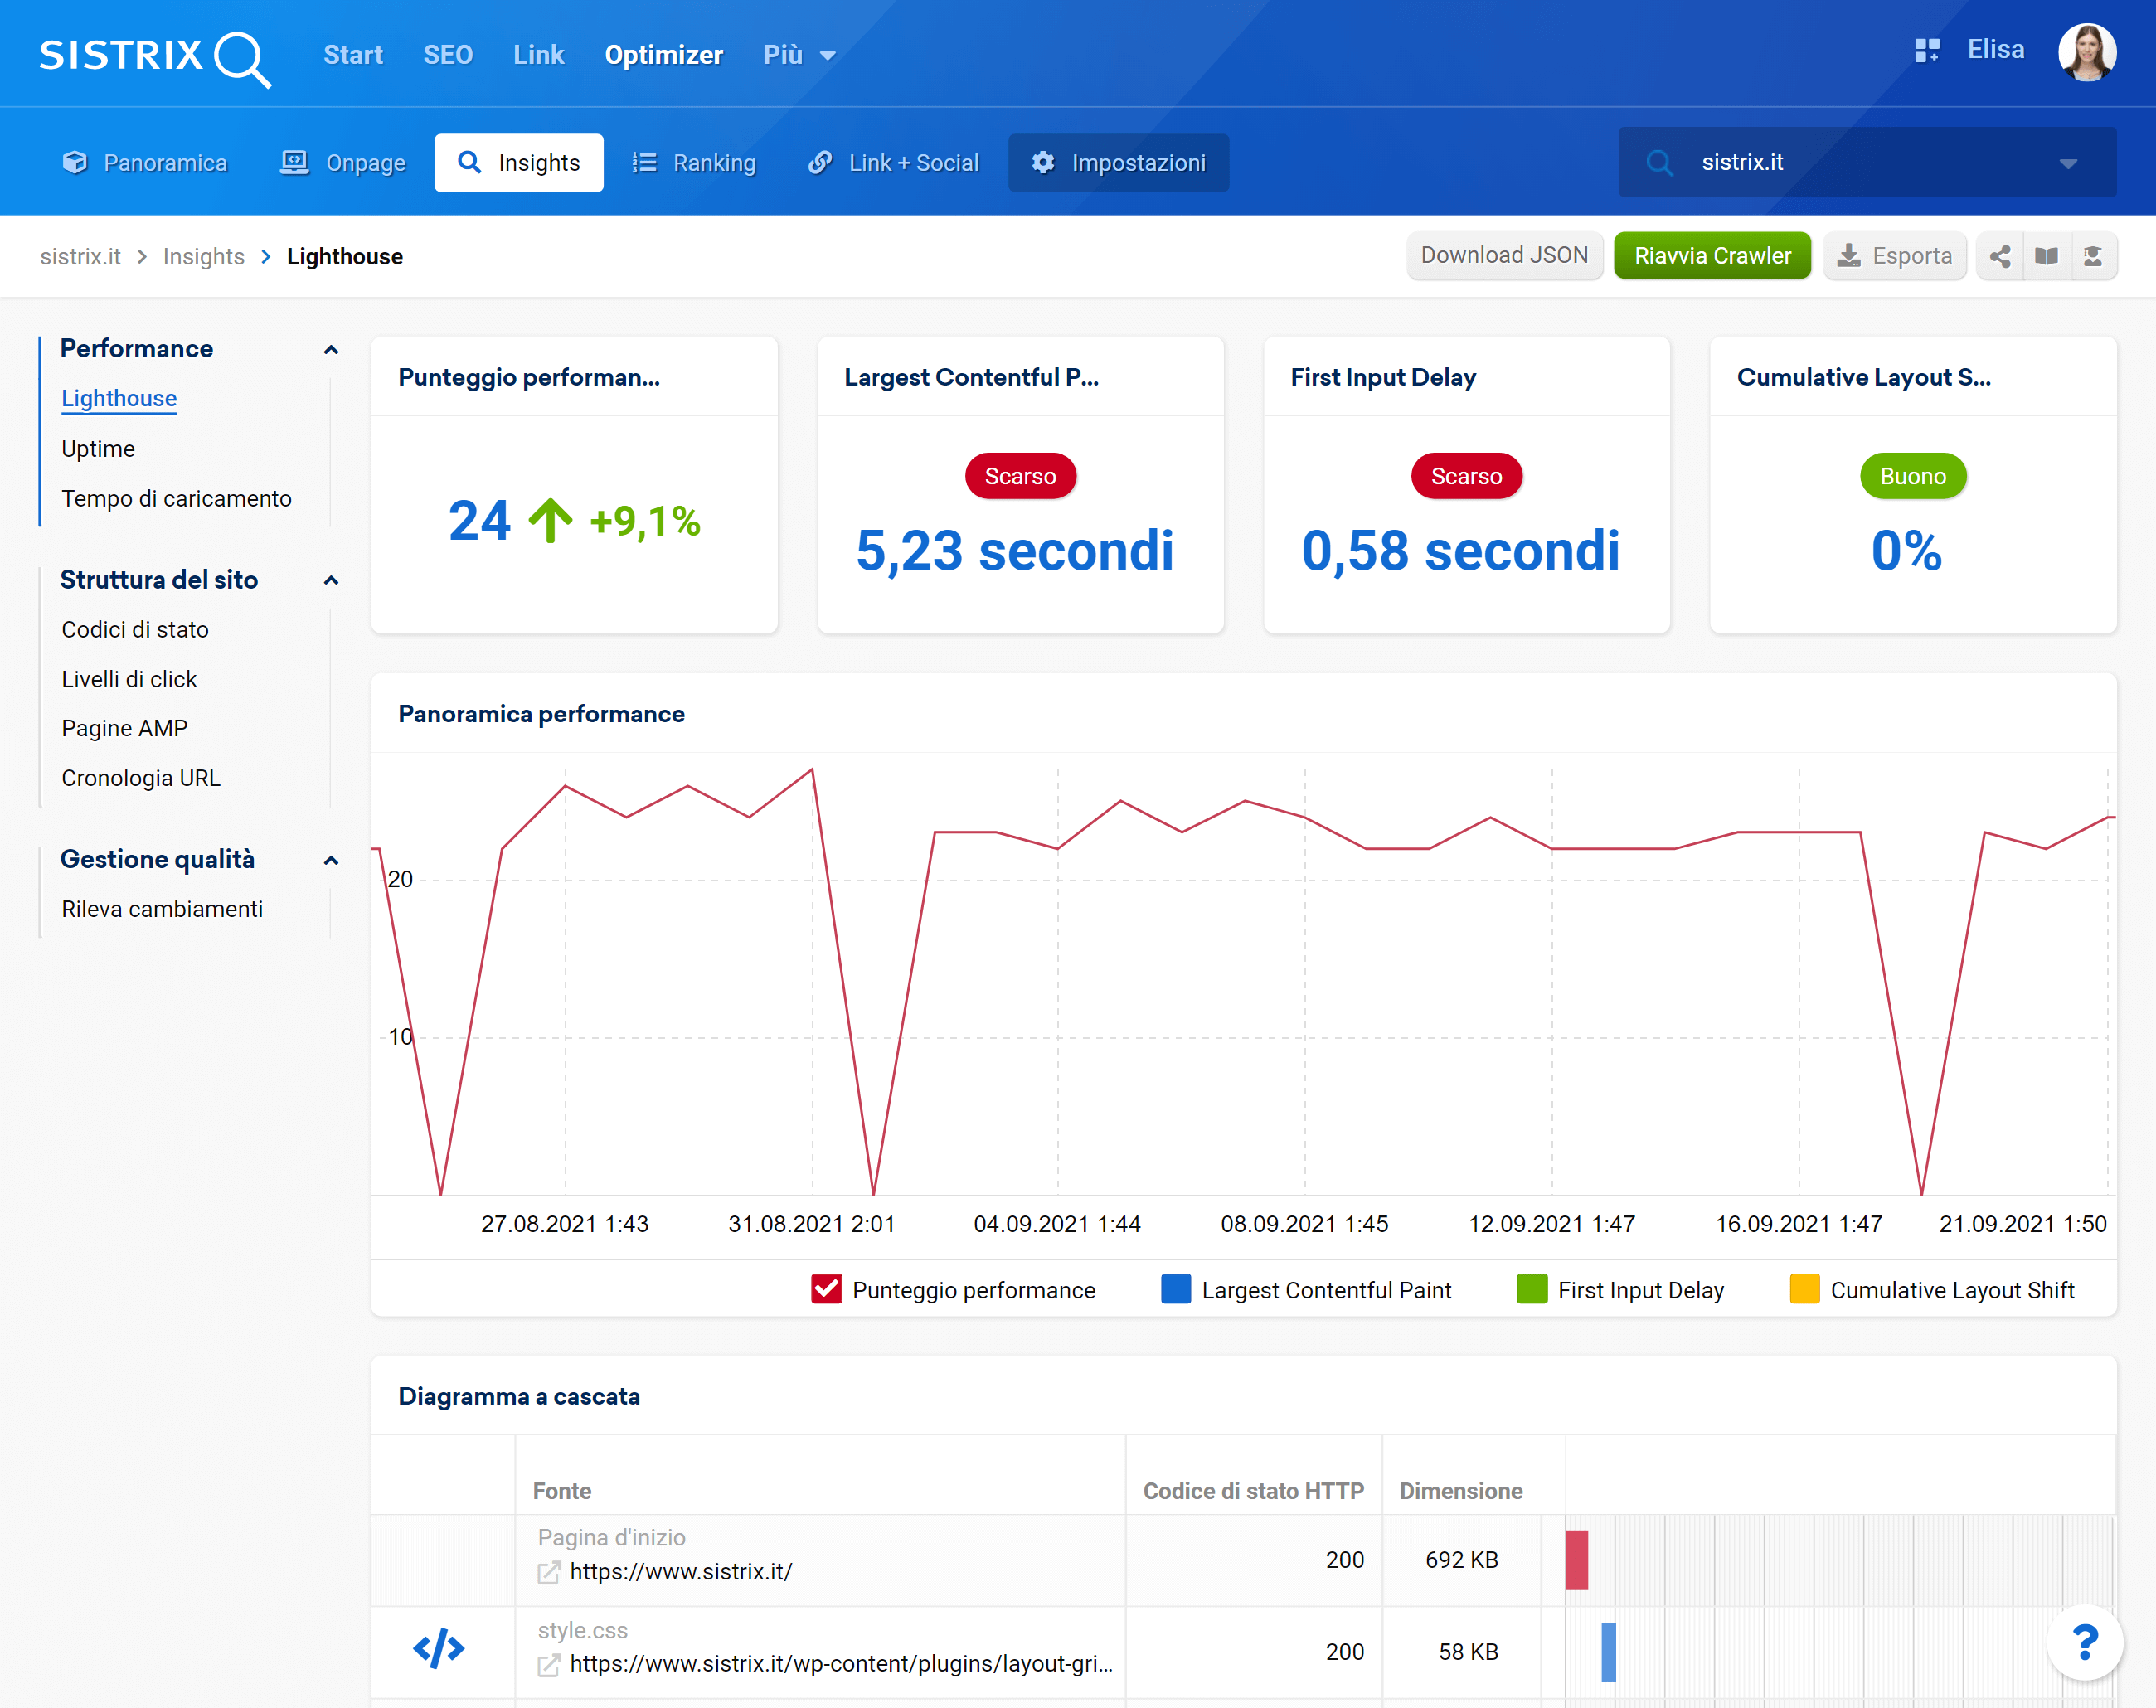Click the Dimensione column header

(x=1461, y=1491)
